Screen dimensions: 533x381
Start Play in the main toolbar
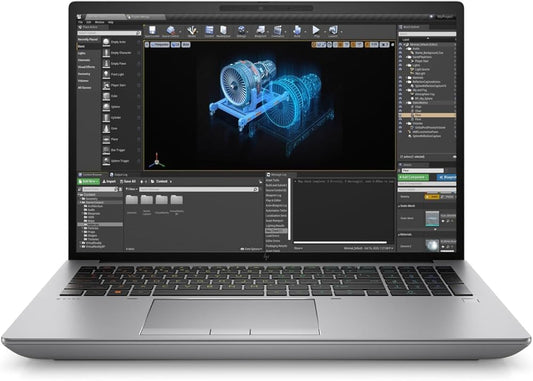click(x=316, y=30)
